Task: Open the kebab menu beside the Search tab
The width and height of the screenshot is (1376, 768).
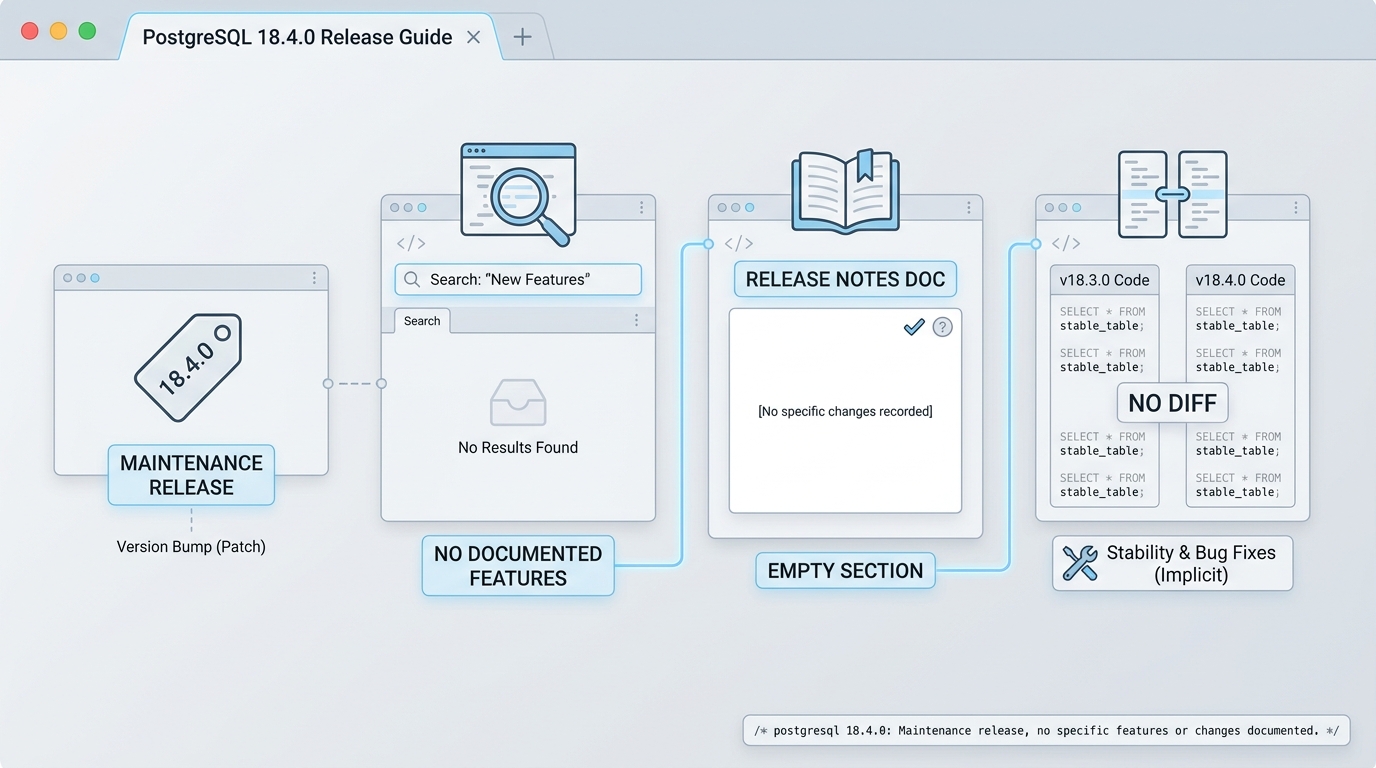Action: click(x=636, y=320)
